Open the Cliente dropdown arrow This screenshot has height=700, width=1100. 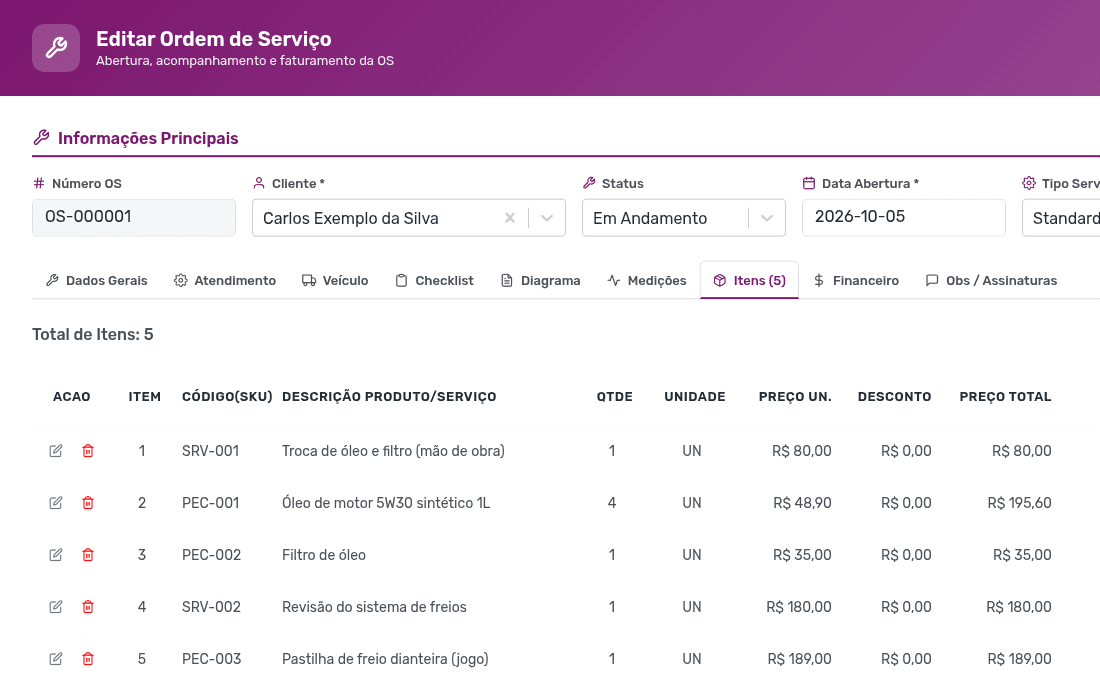(x=547, y=218)
